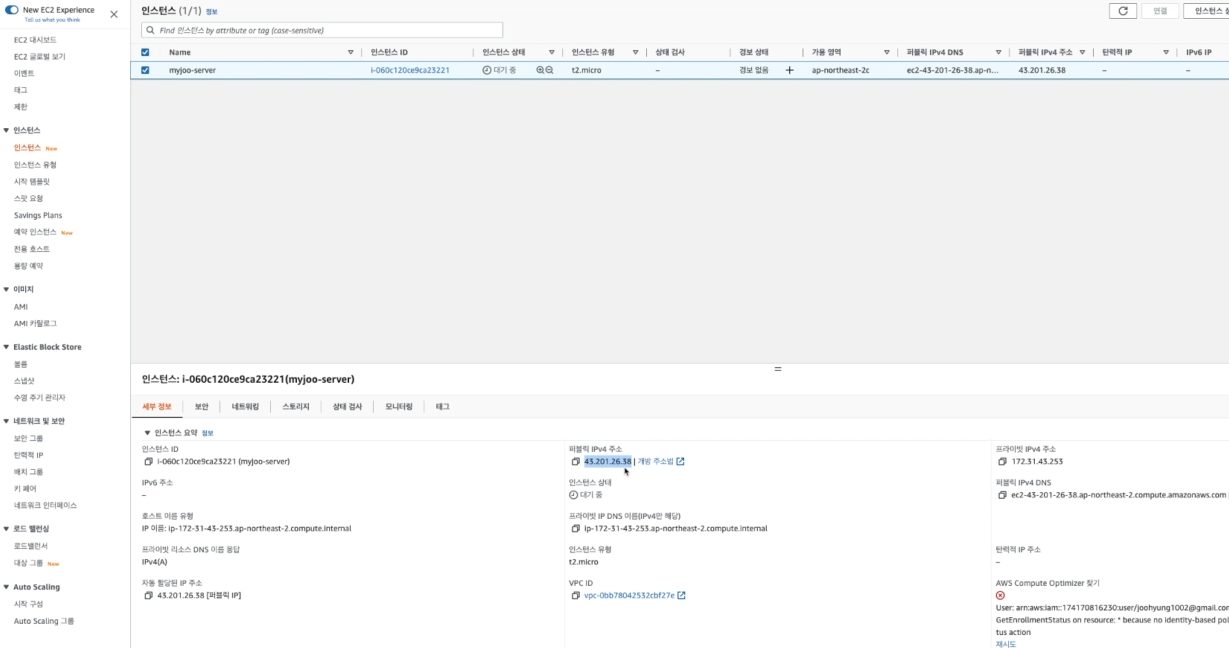The height and width of the screenshot is (648, 1229).
Task: Toggle the select-all instances checkbox
Action: click(145, 52)
